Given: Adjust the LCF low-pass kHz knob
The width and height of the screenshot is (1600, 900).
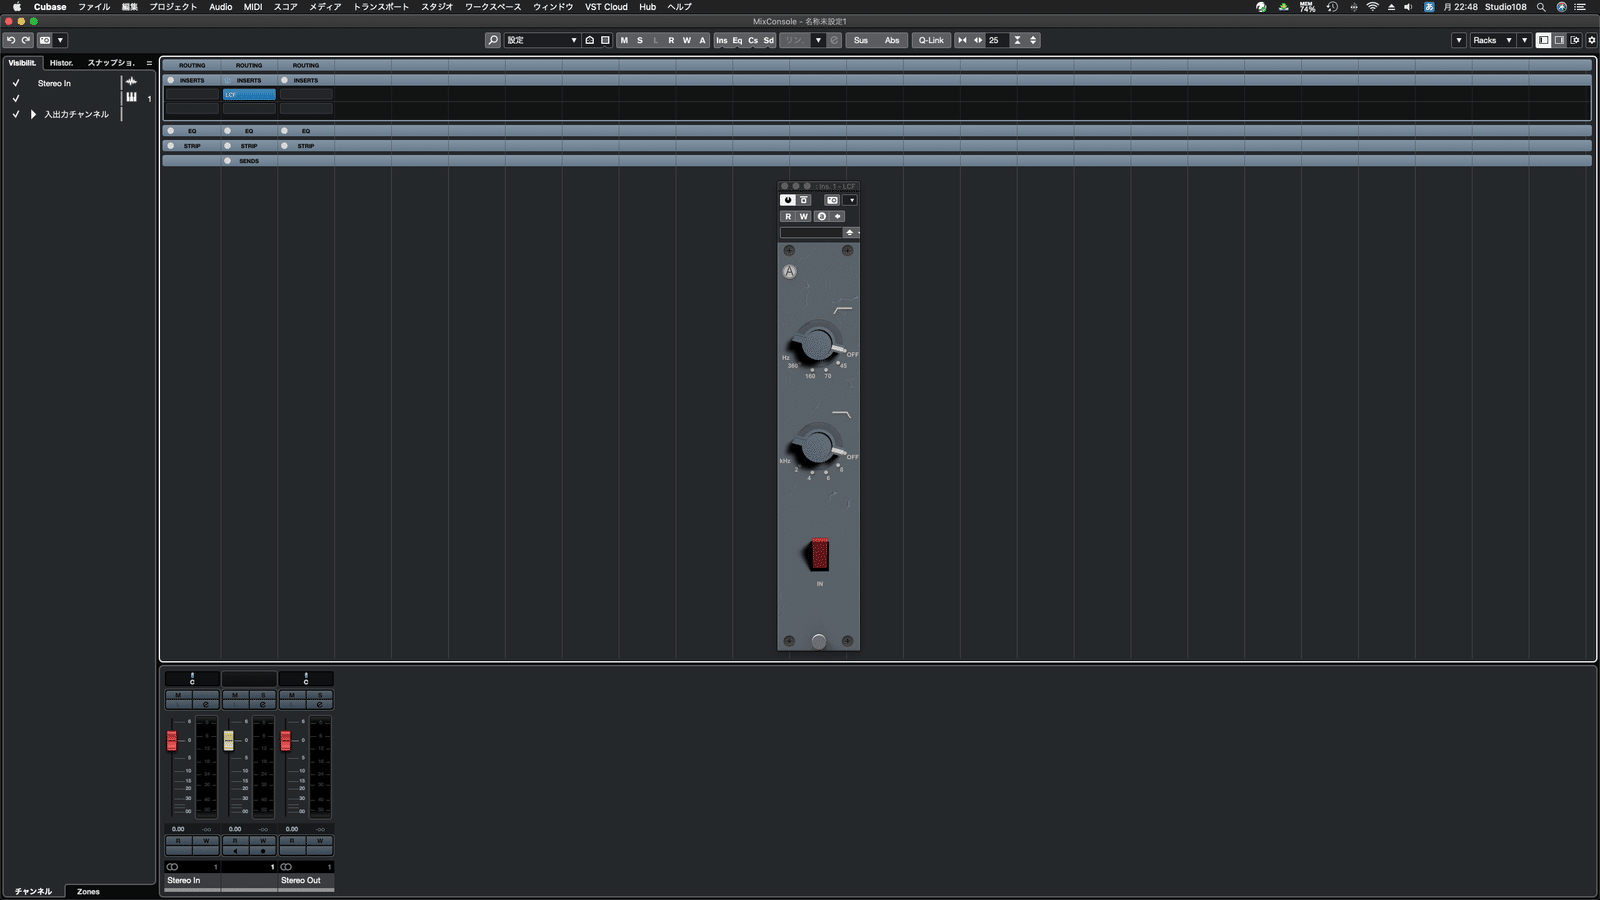Looking at the screenshot, I should [x=817, y=446].
